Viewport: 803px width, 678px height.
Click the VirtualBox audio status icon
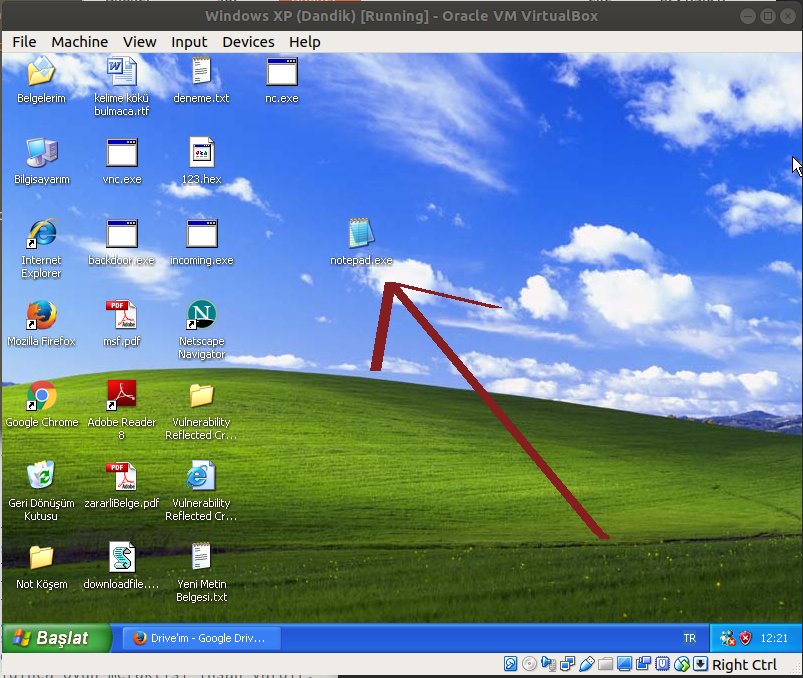[548, 664]
